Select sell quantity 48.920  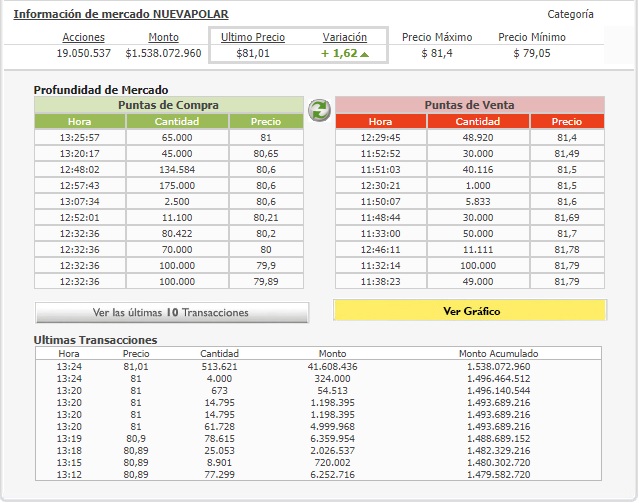[478, 138]
